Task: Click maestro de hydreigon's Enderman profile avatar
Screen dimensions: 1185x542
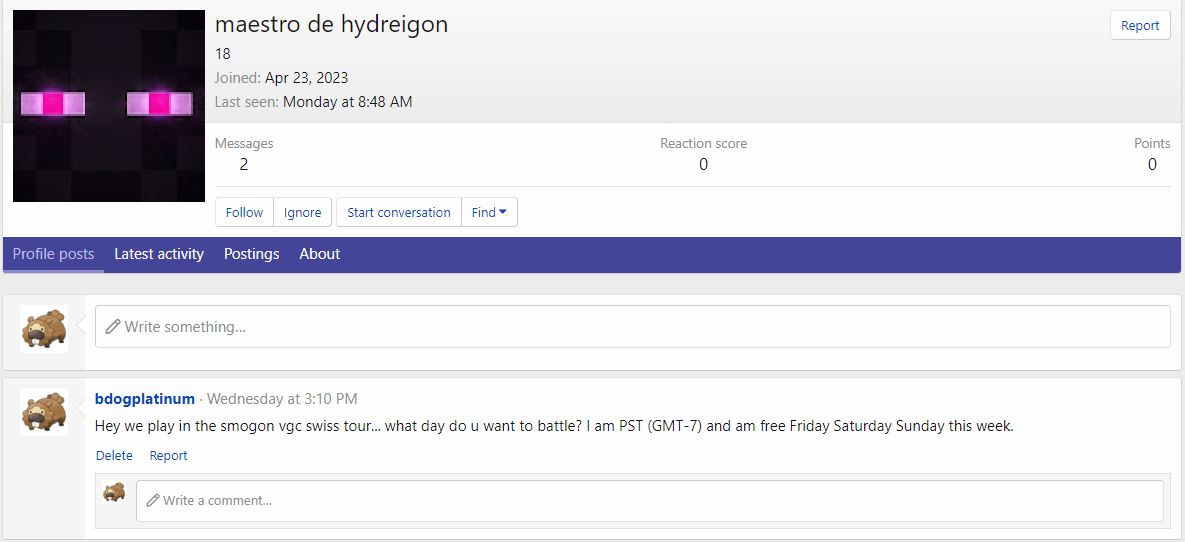Action: pos(108,106)
